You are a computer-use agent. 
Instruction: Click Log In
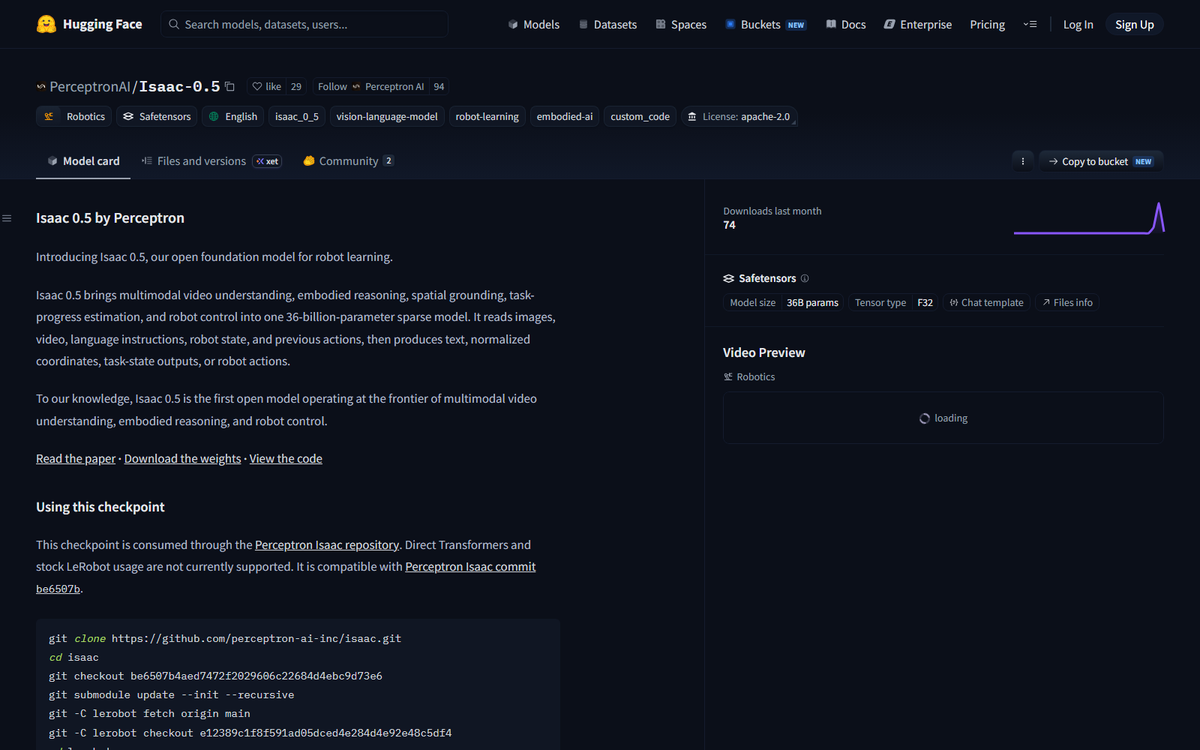click(1078, 24)
